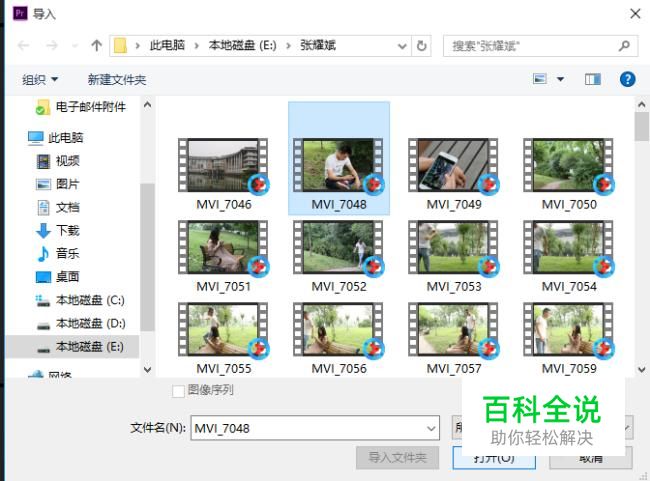Screen dimensions: 650x481
Task: Open 图片 in the navigation pane
Action: tap(58, 184)
